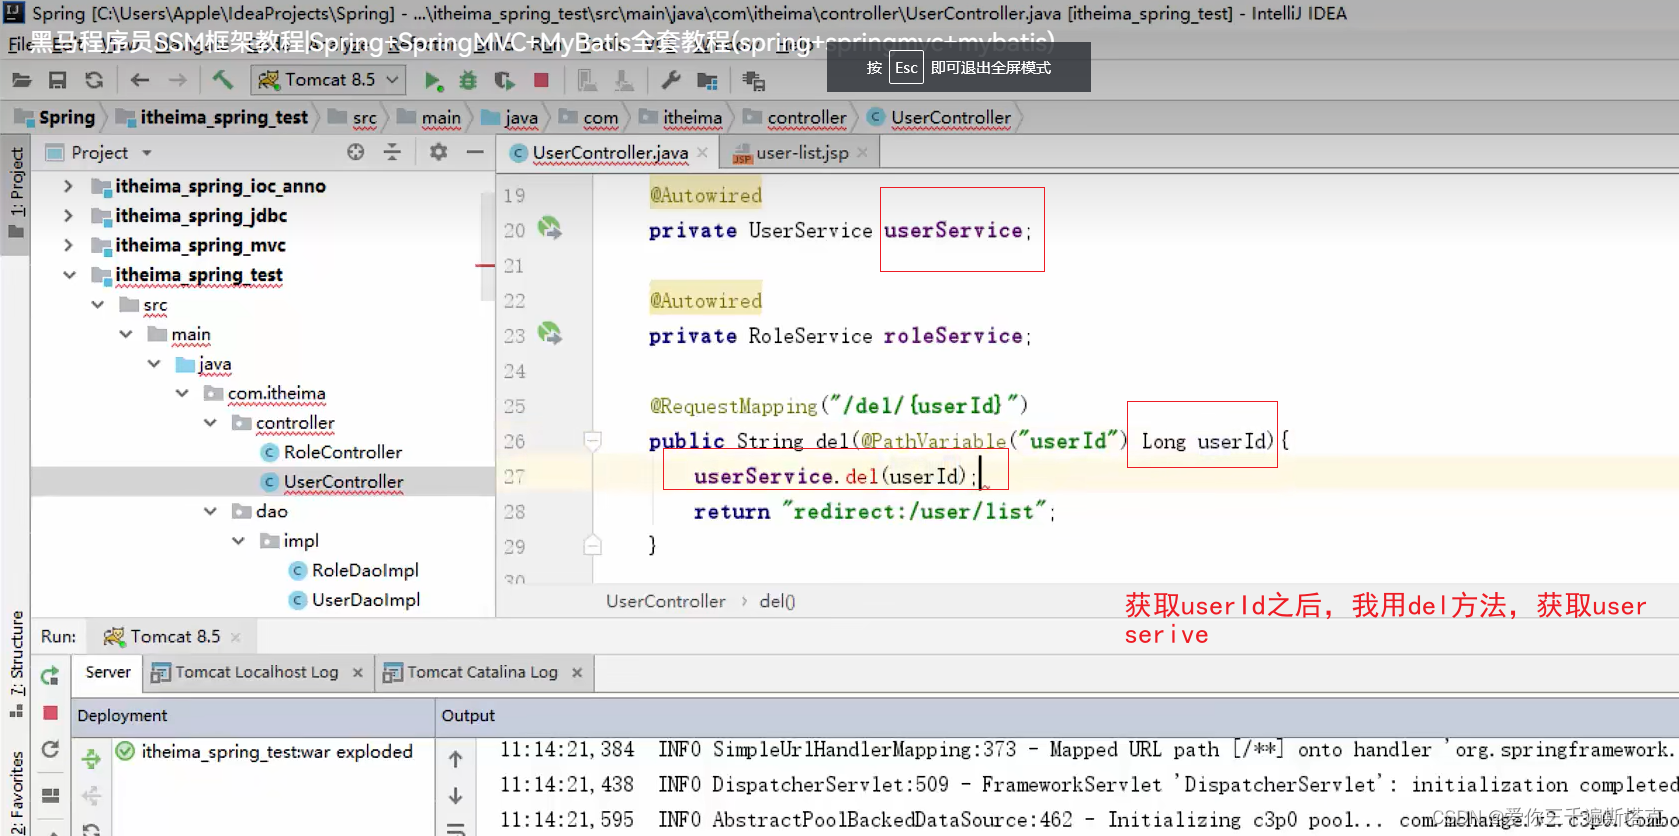Open settings via the wrench icon
1679x836 pixels.
click(671, 80)
